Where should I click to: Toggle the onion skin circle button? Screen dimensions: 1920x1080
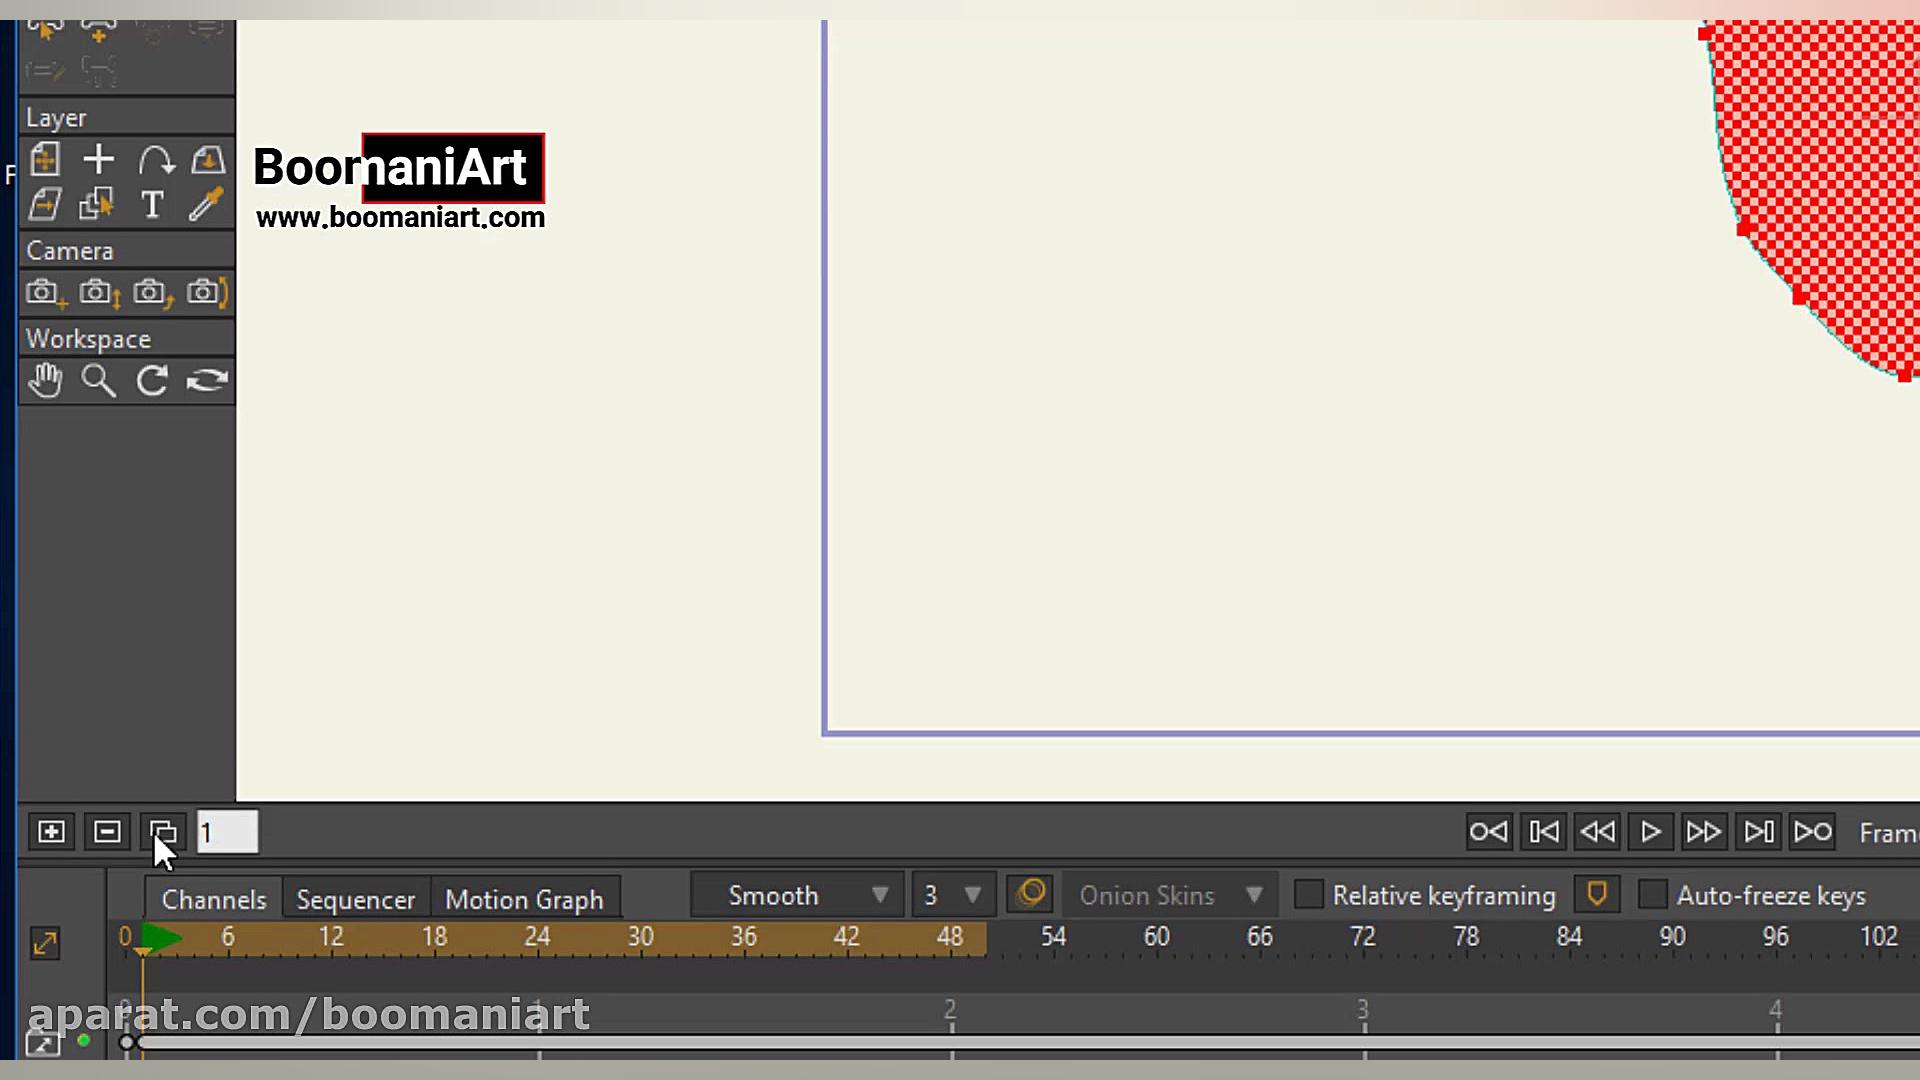[1030, 893]
